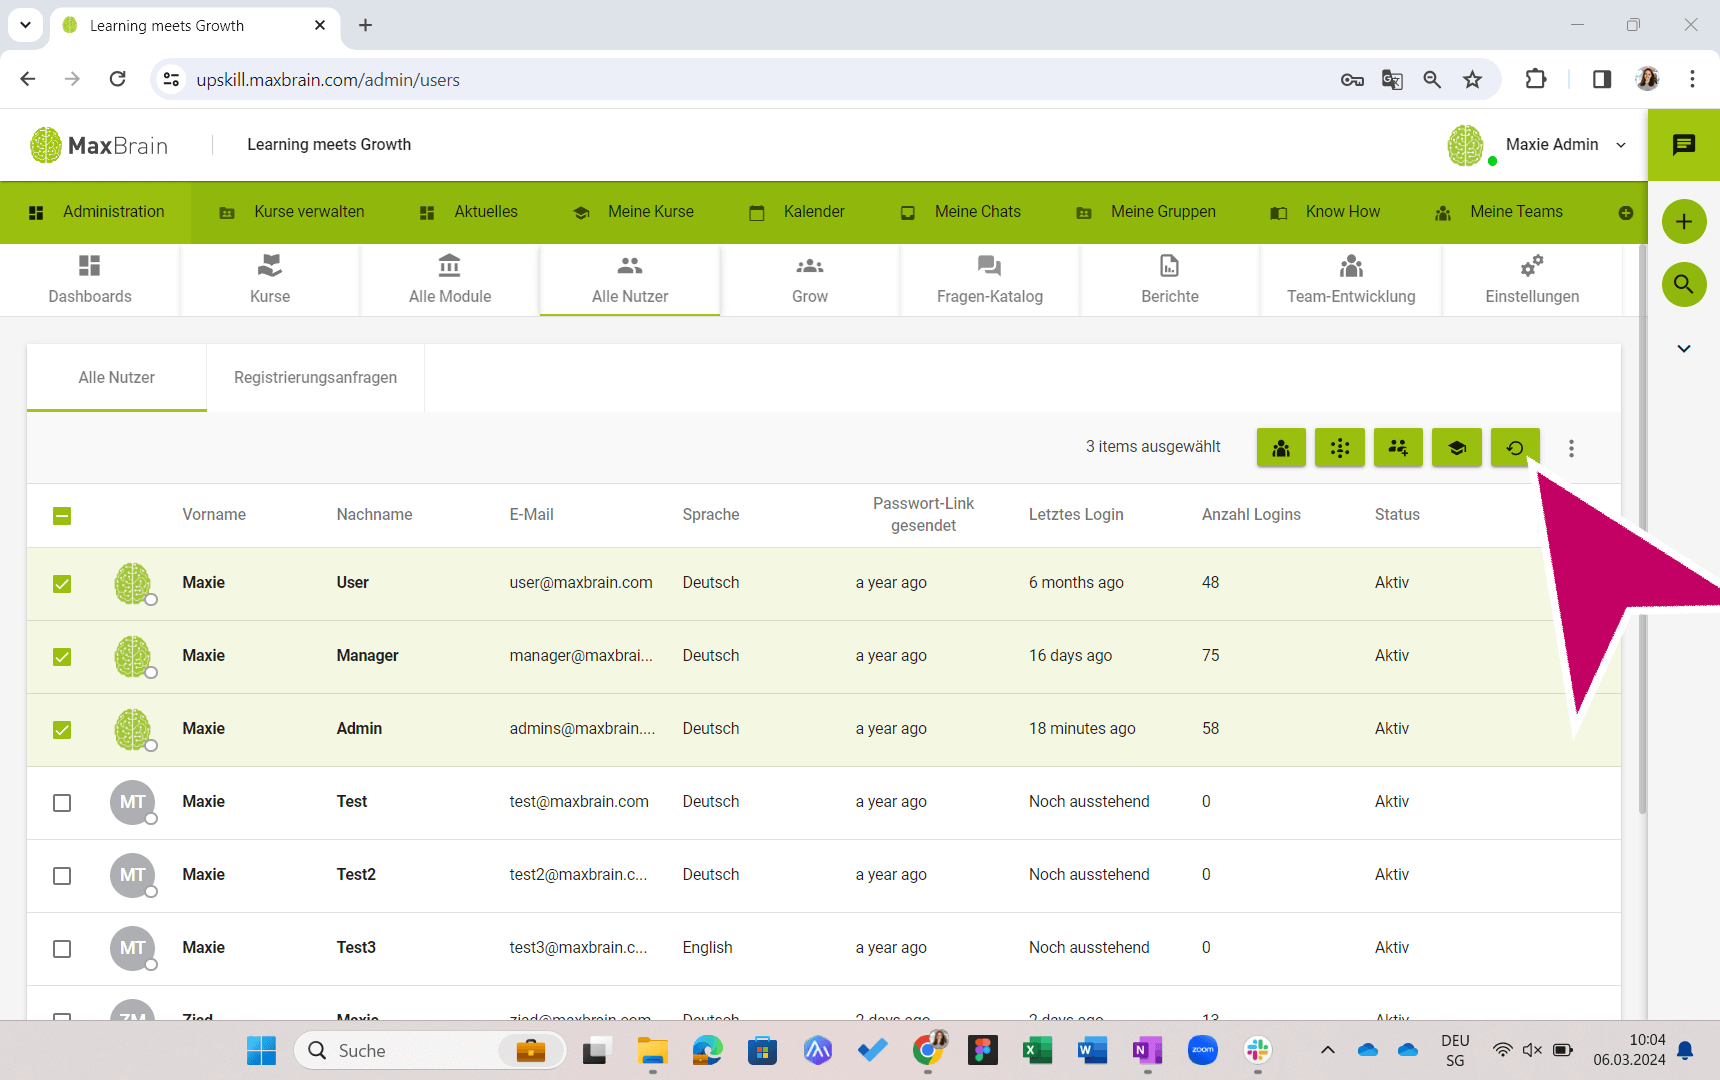Click the Windows Start button

[261, 1050]
